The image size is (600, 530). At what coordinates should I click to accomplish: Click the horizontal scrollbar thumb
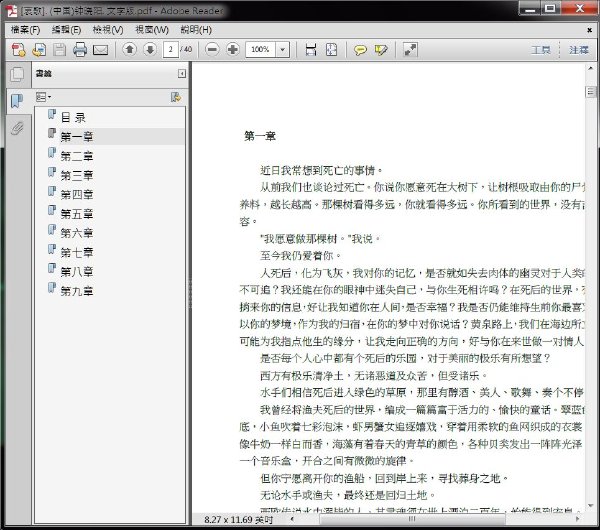coord(412,519)
